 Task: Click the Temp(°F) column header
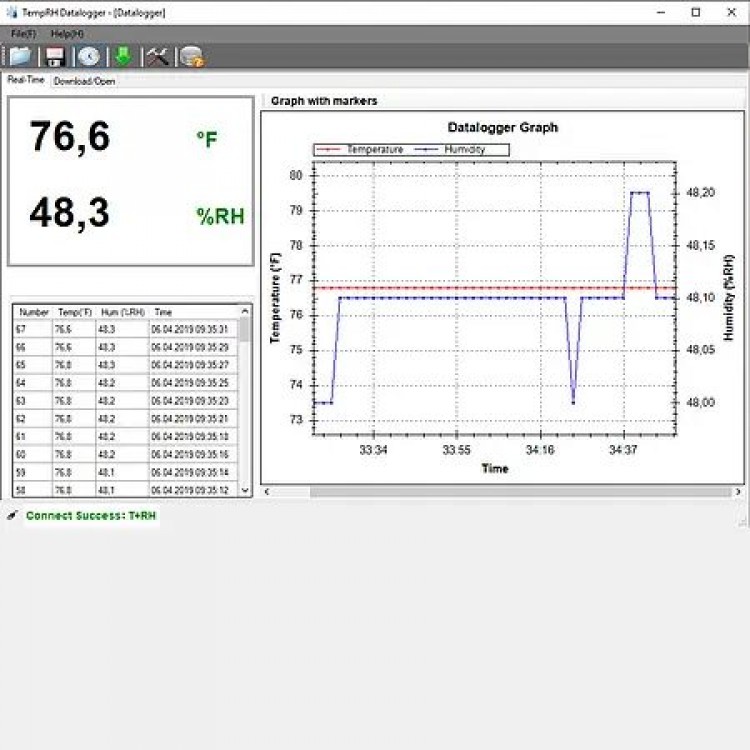(x=75, y=312)
